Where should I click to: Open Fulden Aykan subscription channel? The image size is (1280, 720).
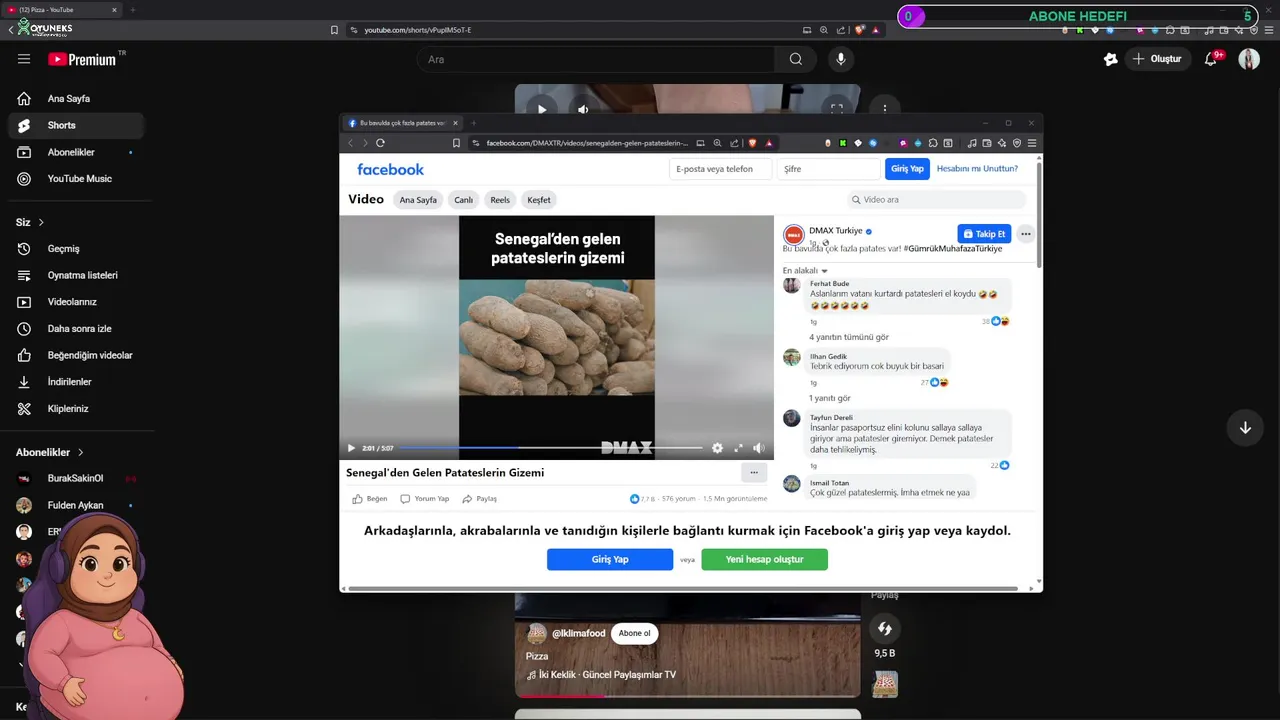click(x=75, y=505)
